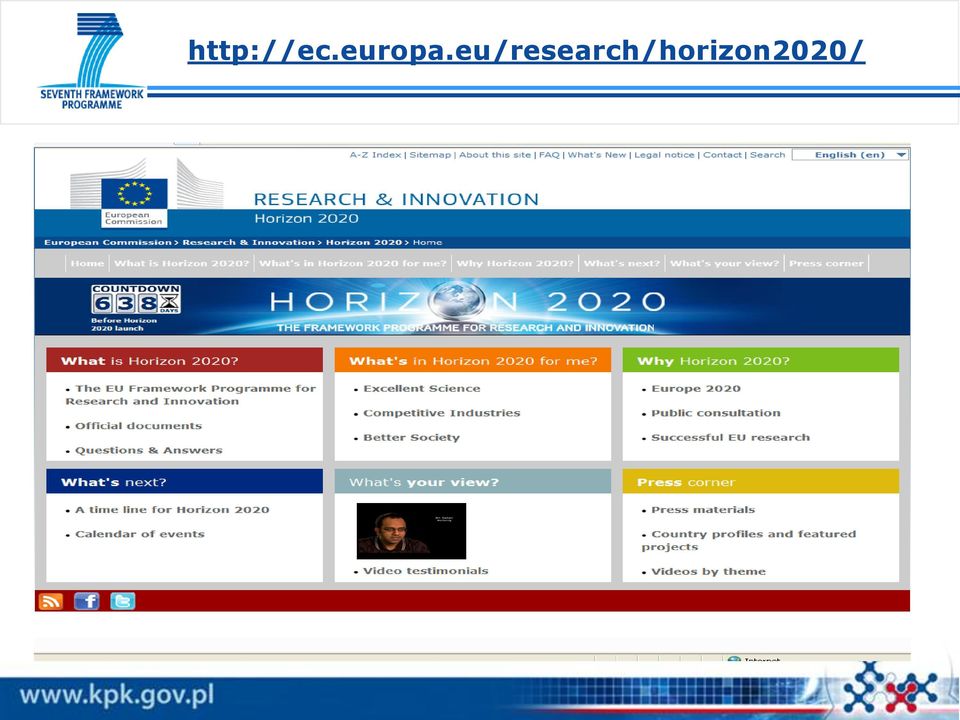Click the Seventh Framework Programme logo

(x=91, y=61)
